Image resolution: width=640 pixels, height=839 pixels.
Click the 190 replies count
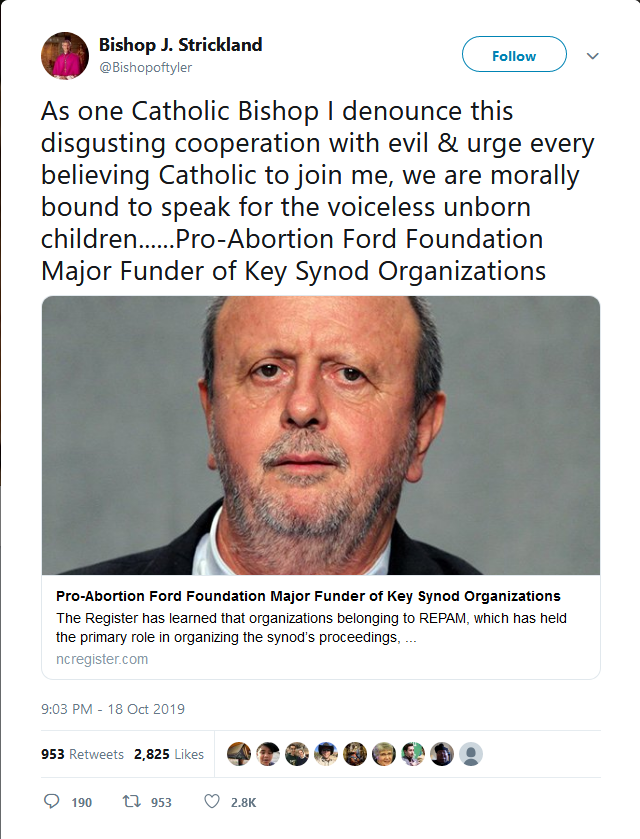point(82,802)
